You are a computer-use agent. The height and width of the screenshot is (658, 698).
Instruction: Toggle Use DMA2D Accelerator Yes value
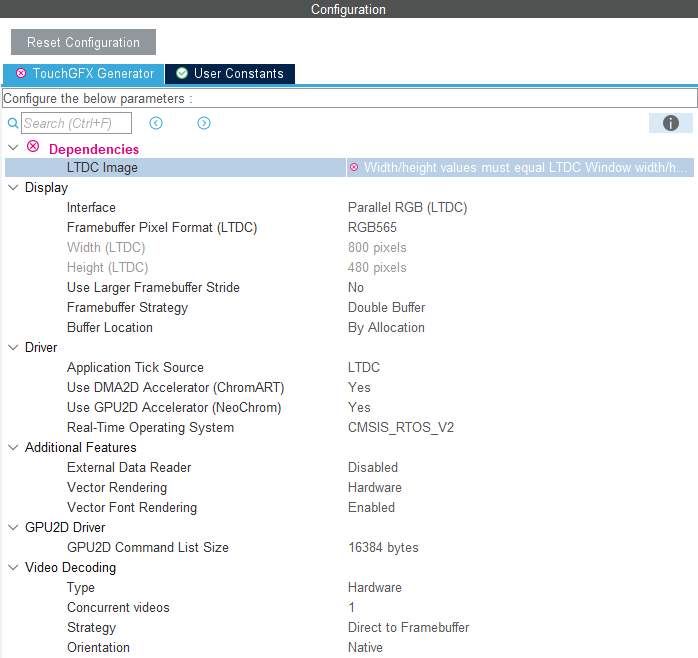pos(359,388)
